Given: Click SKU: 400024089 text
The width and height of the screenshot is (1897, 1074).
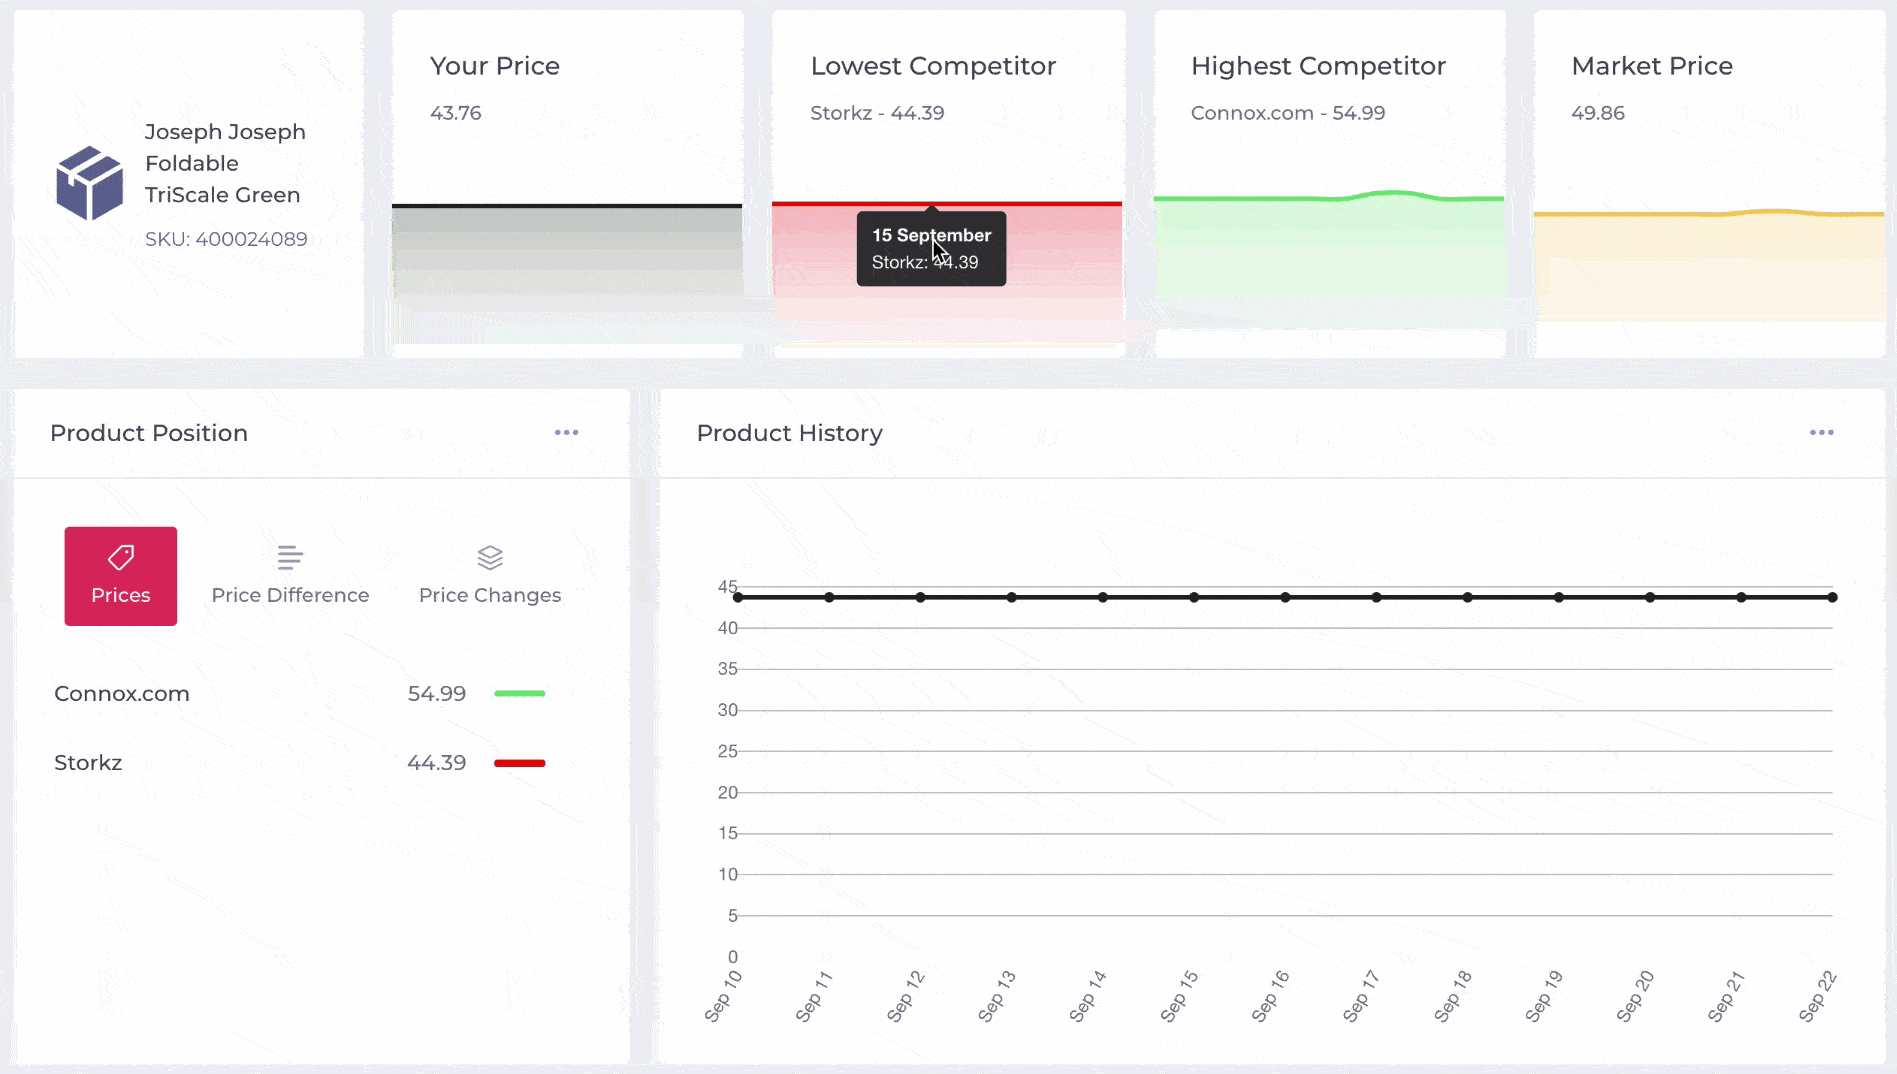Looking at the screenshot, I should (x=226, y=239).
